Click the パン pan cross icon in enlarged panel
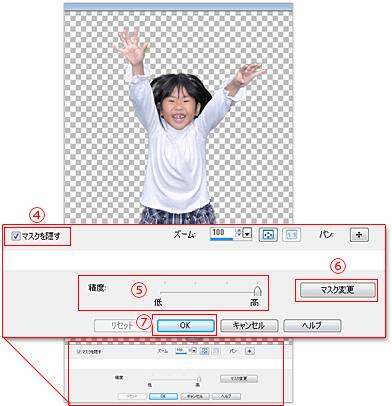This screenshot has height=406, width=392. [x=359, y=235]
